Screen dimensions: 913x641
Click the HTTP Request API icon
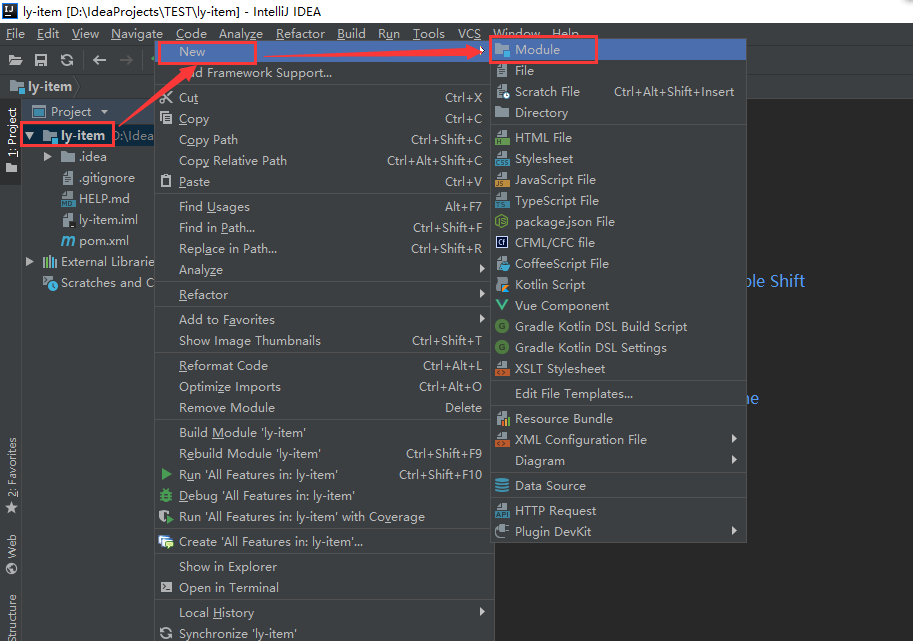coord(502,511)
